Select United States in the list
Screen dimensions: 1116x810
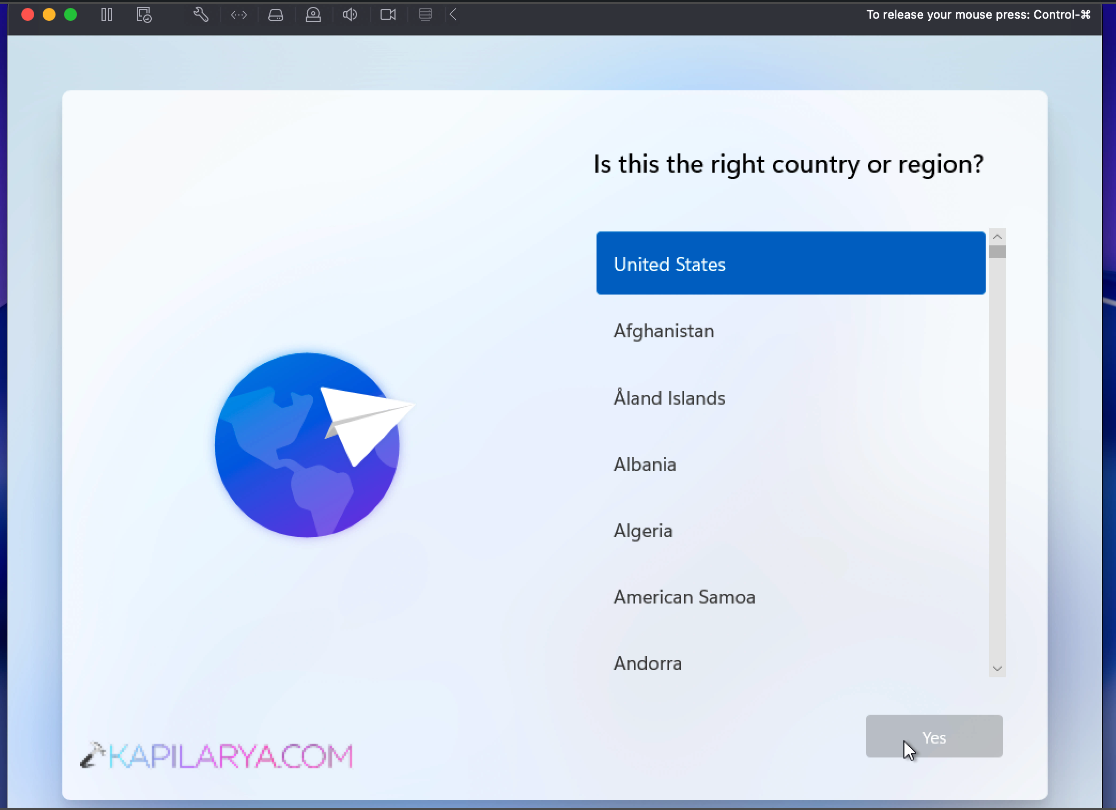(x=790, y=264)
